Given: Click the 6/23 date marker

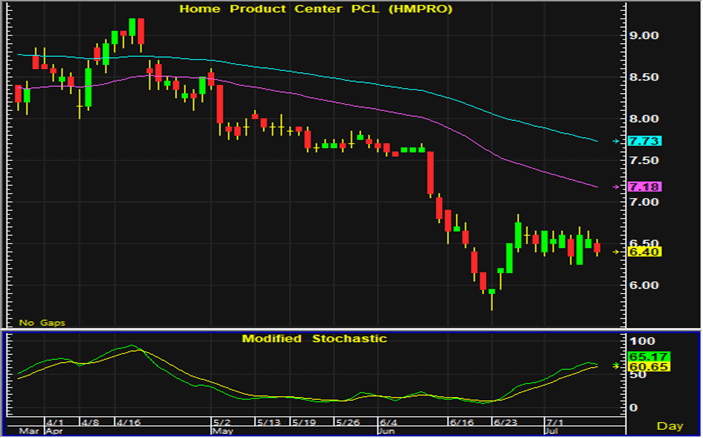Looking at the screenshot, I should 506,421.
